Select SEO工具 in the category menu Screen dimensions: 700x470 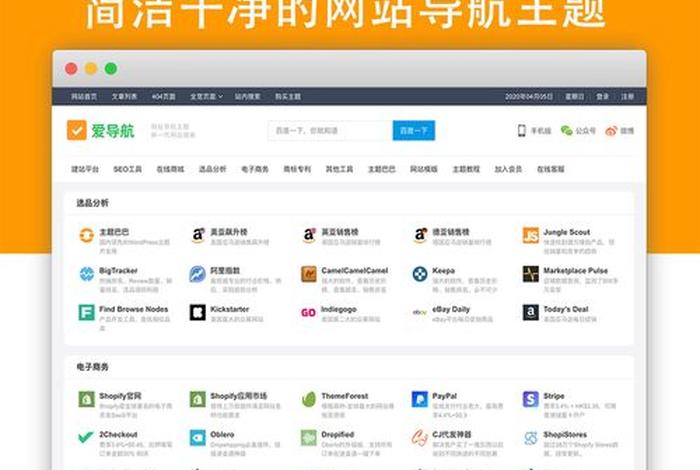(x=127, y=169)
